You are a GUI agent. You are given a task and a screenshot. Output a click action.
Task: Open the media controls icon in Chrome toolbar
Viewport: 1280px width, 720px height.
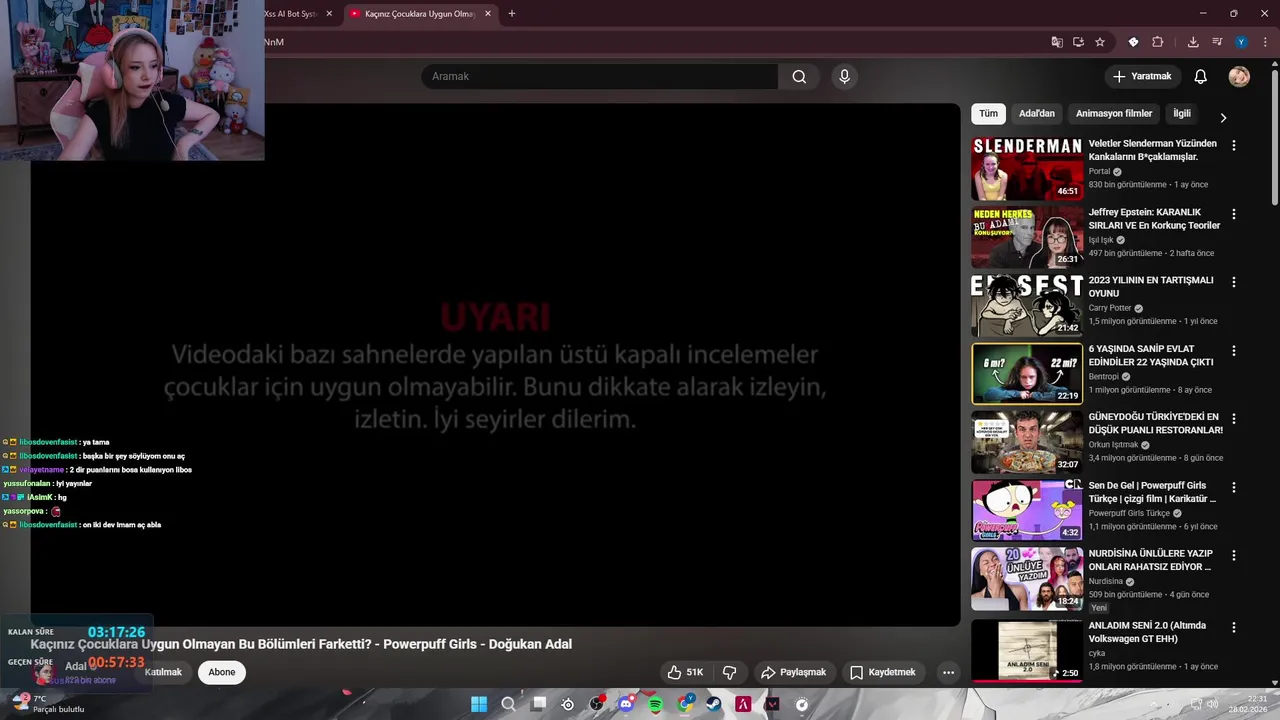point(1217,42)
